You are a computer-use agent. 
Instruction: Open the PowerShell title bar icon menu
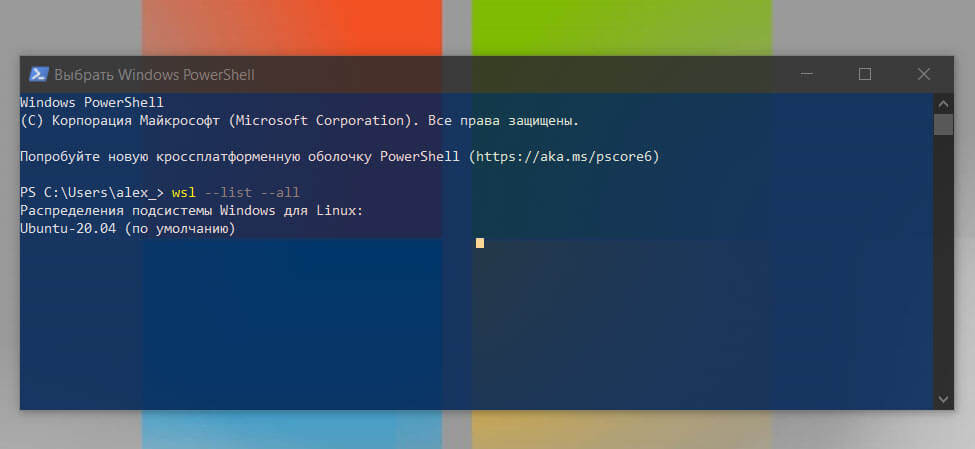pyautogui.click(x=39, y=75)
